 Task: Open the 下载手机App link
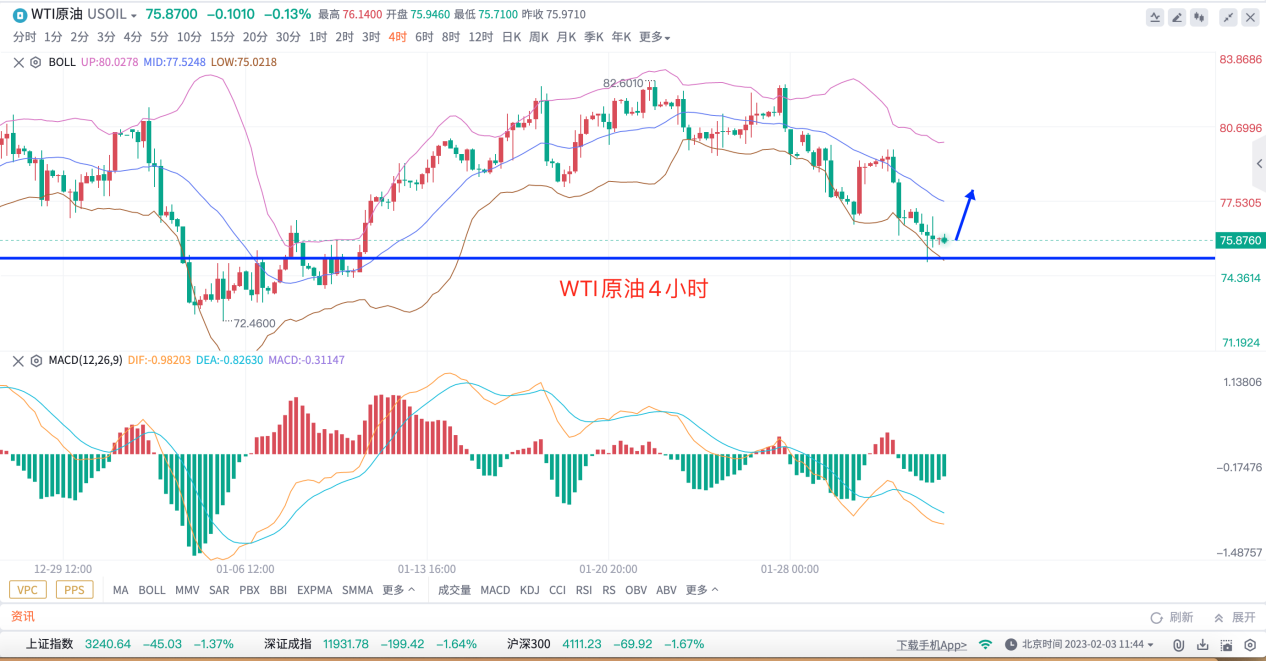(932, 645)
